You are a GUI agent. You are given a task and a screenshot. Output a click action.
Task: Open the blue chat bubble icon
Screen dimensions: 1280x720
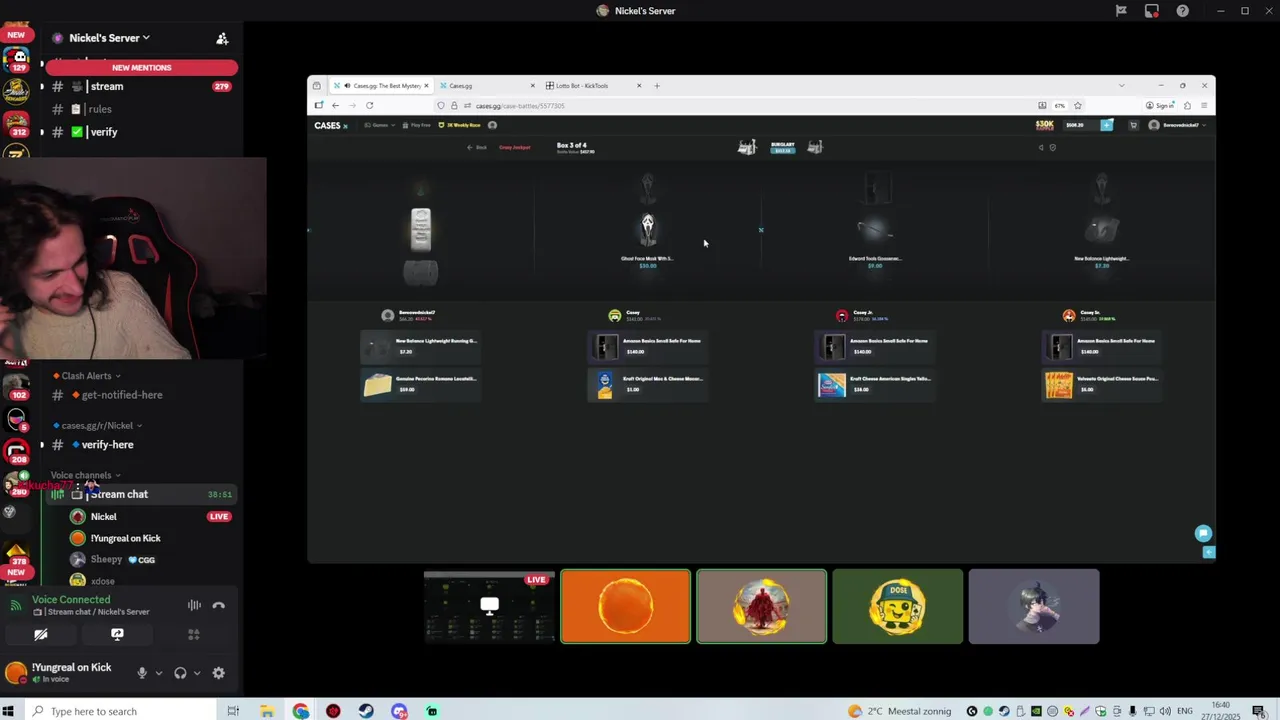click(x=1203, y=534)
